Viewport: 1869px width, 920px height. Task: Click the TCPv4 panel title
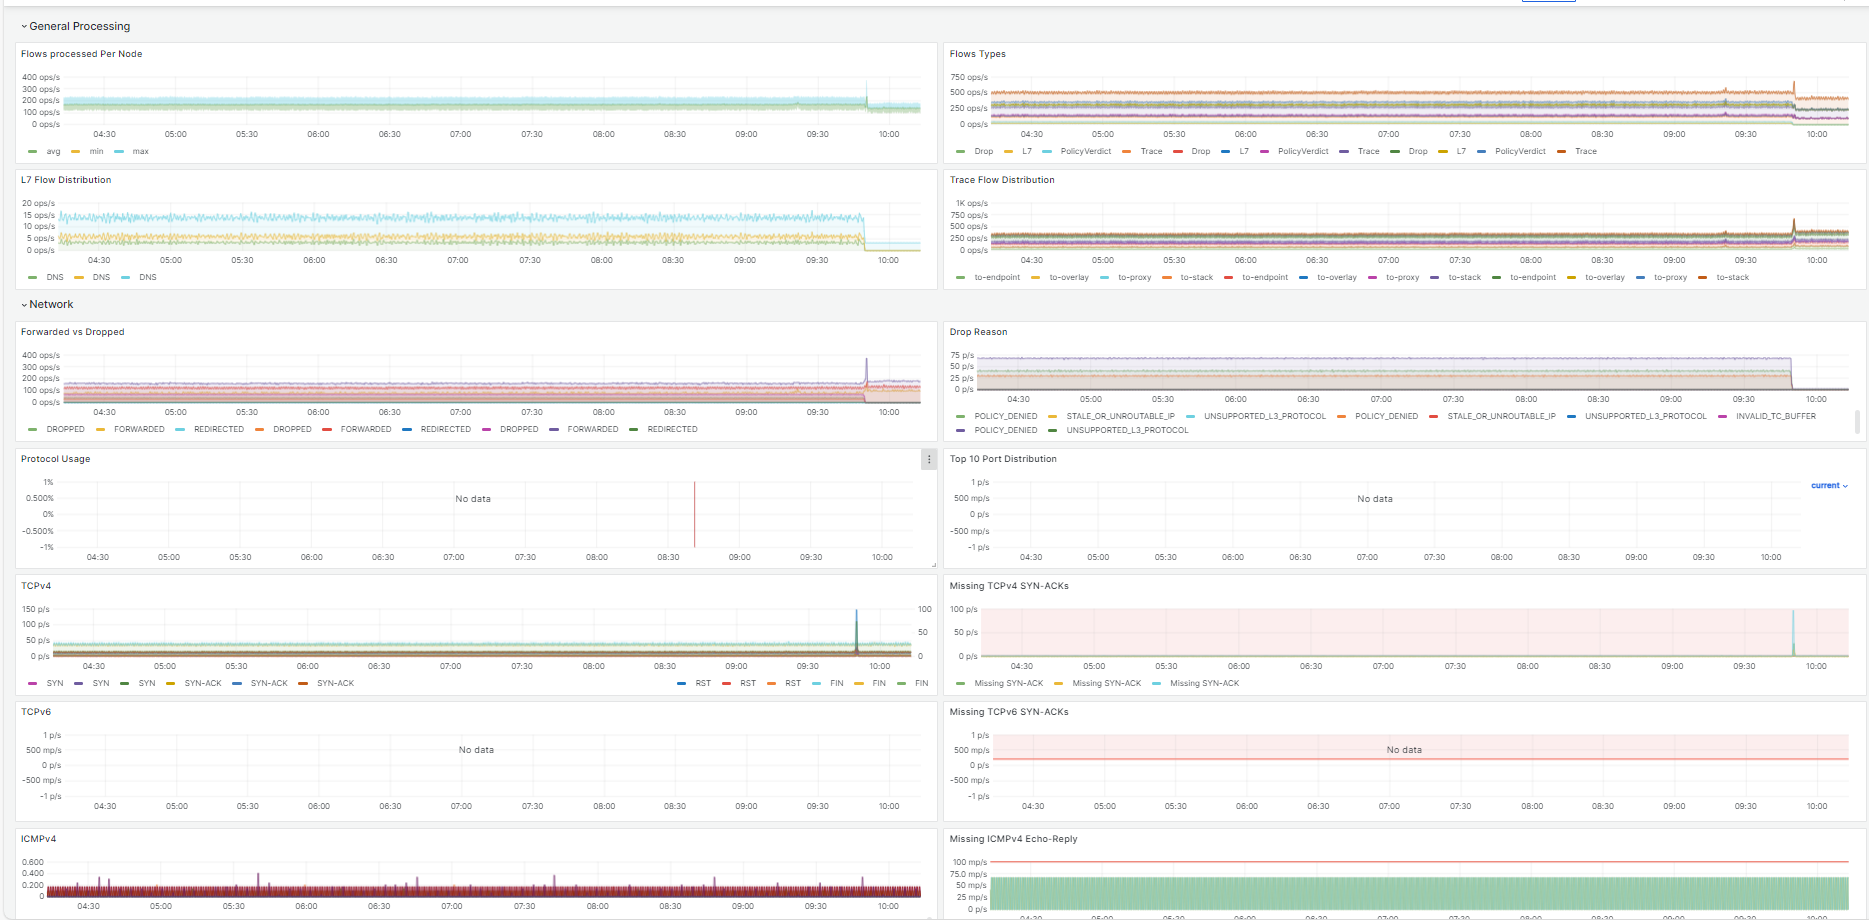tap(36, 586)
